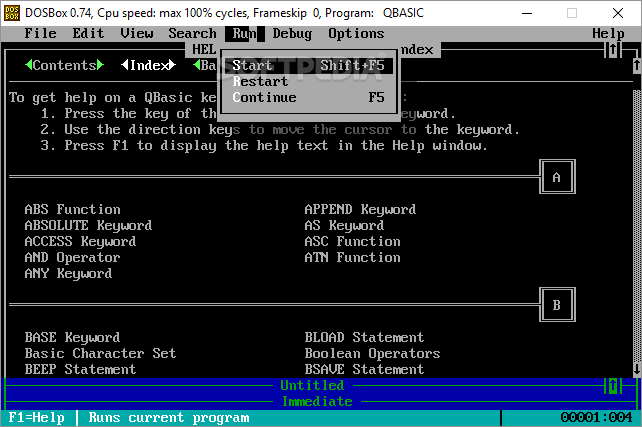Click F1=Help in the status bar
Screen dimensions: 642x427
click(x=36, y=418)
